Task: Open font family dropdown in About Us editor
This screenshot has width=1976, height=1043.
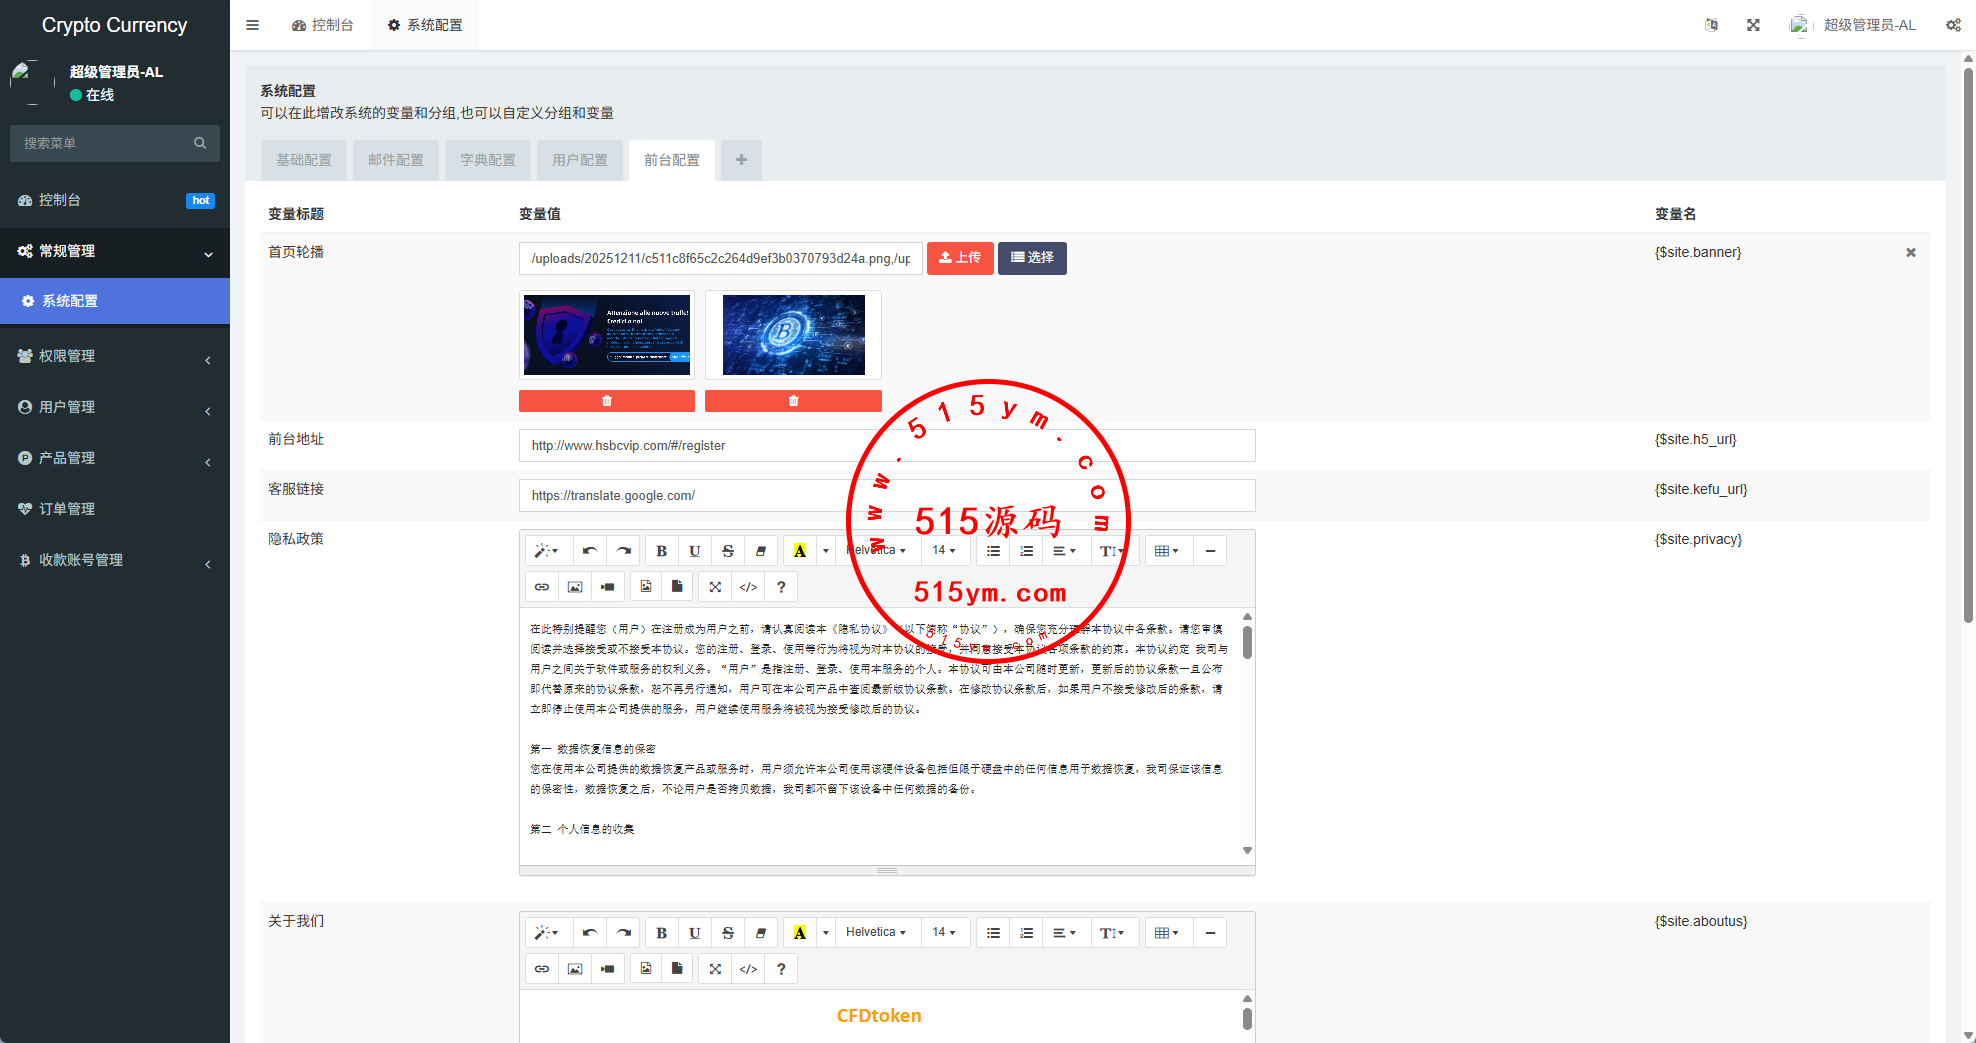Action: point(875,933)
